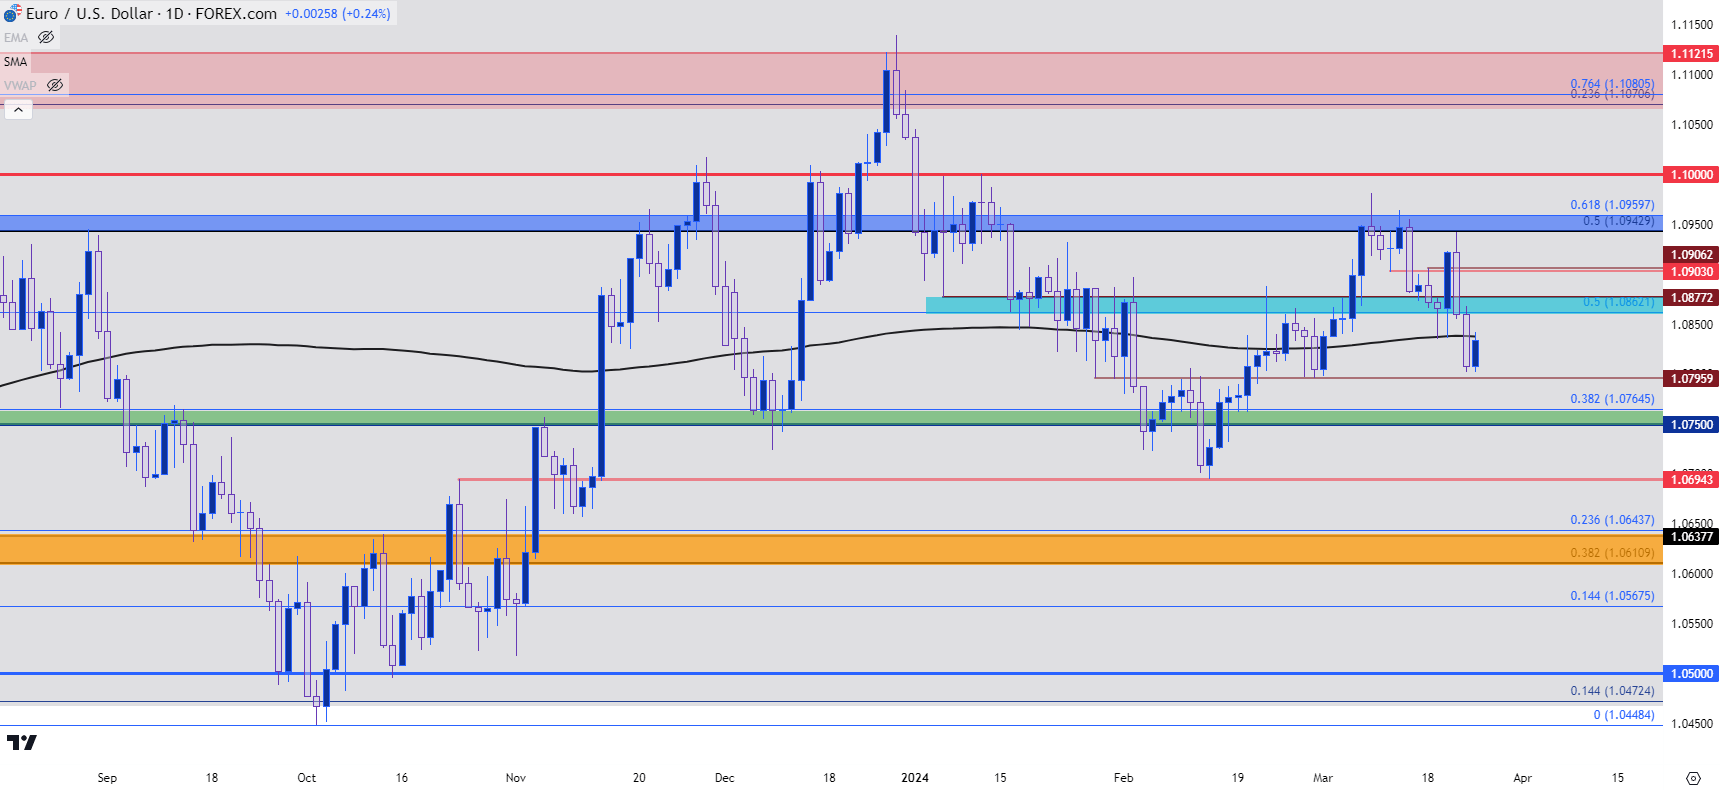Viewport: 1720px width, 790px height.
Task: Select Fibonacci label 0 (1.04484)
Action: click(x=1624, y=715)
